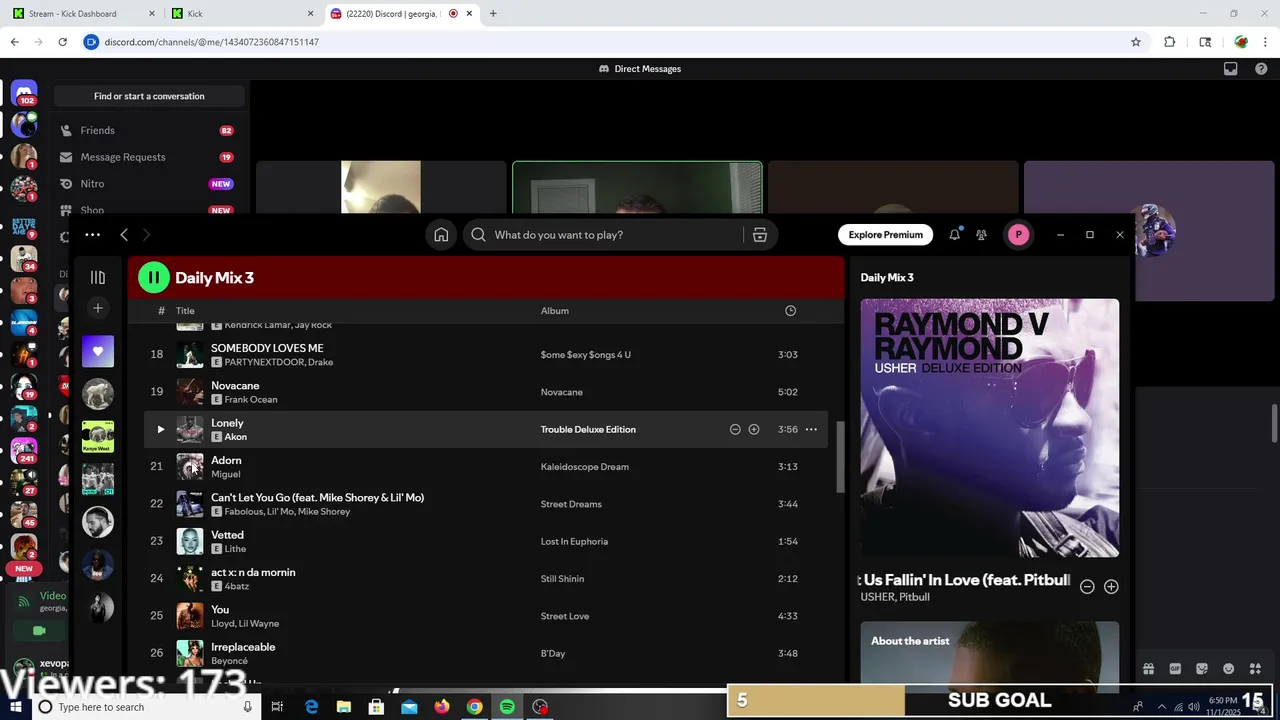Viewport: 1280px width, 720px height.
Task: Select track Irreplaceable
Action: [x=243, y=647]
